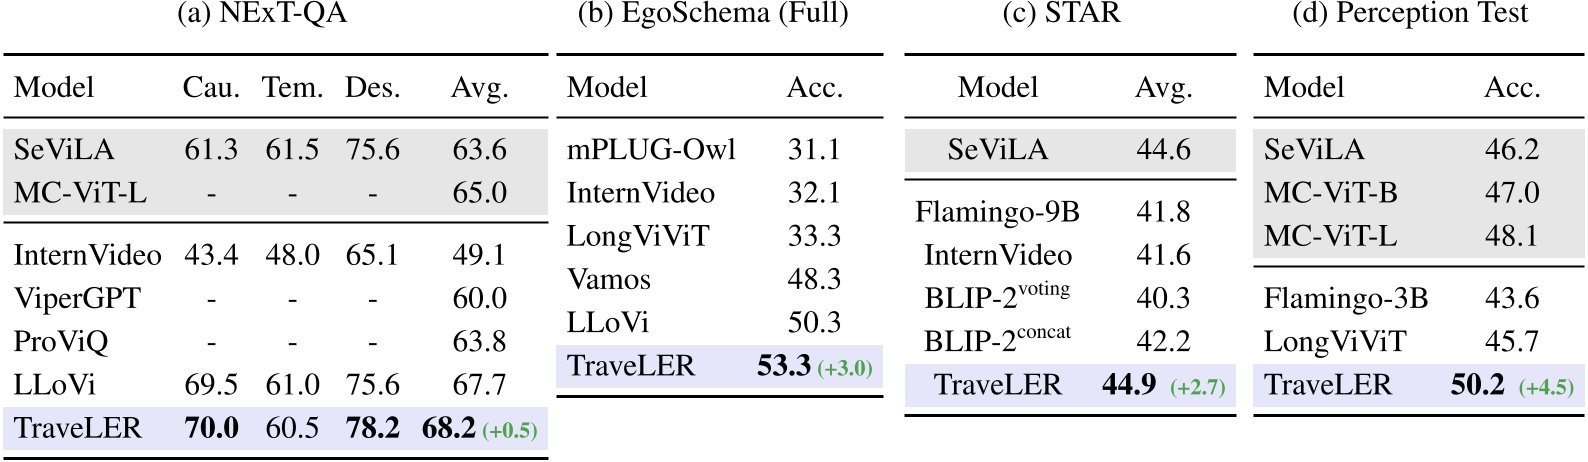Click the Flamingo-3B model name

1345,299
